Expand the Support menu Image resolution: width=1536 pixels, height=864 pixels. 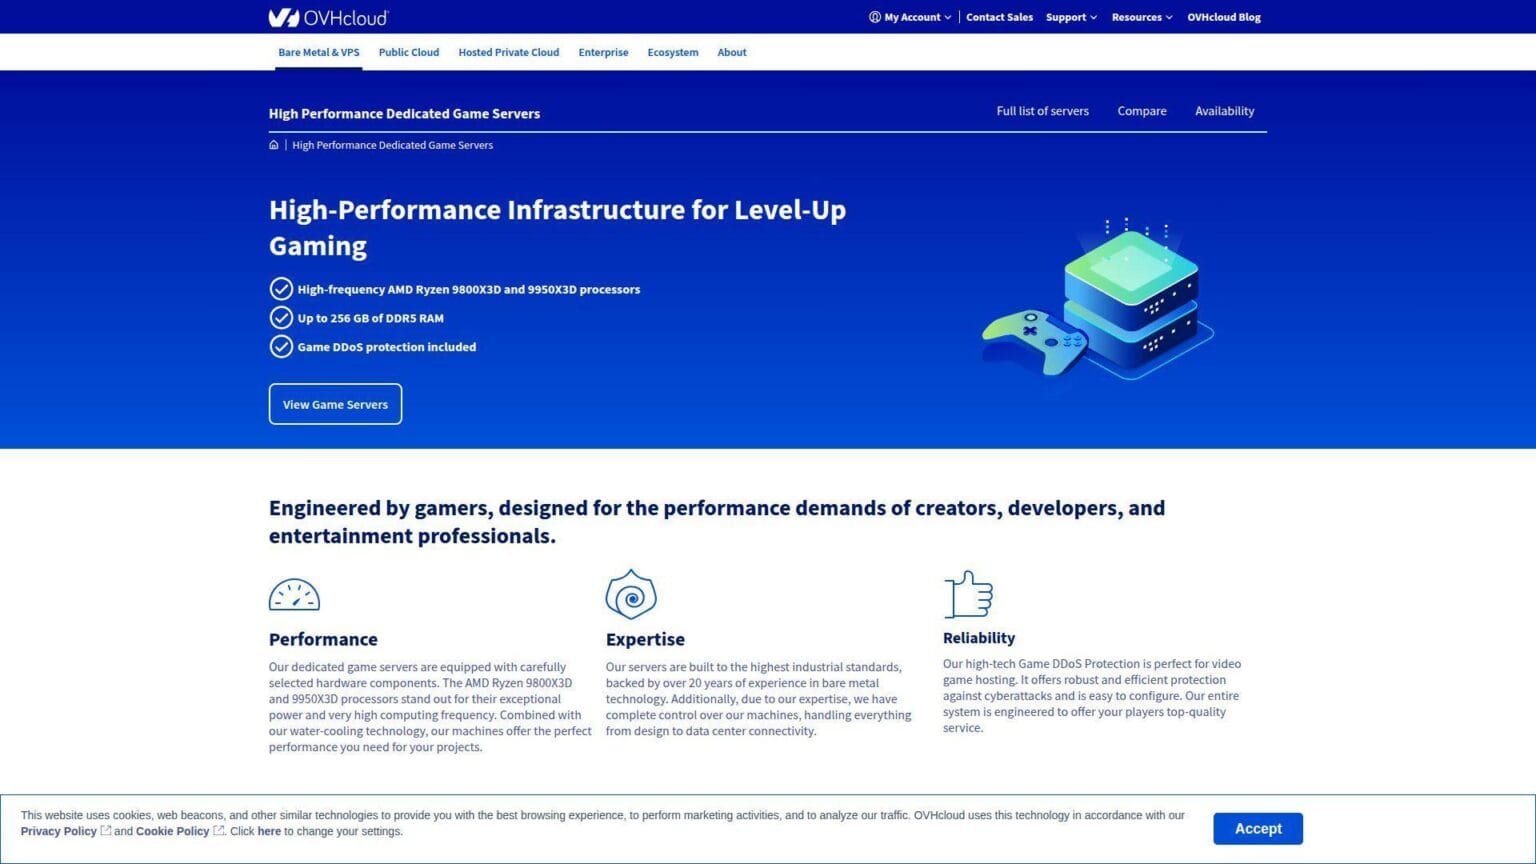1071,17
